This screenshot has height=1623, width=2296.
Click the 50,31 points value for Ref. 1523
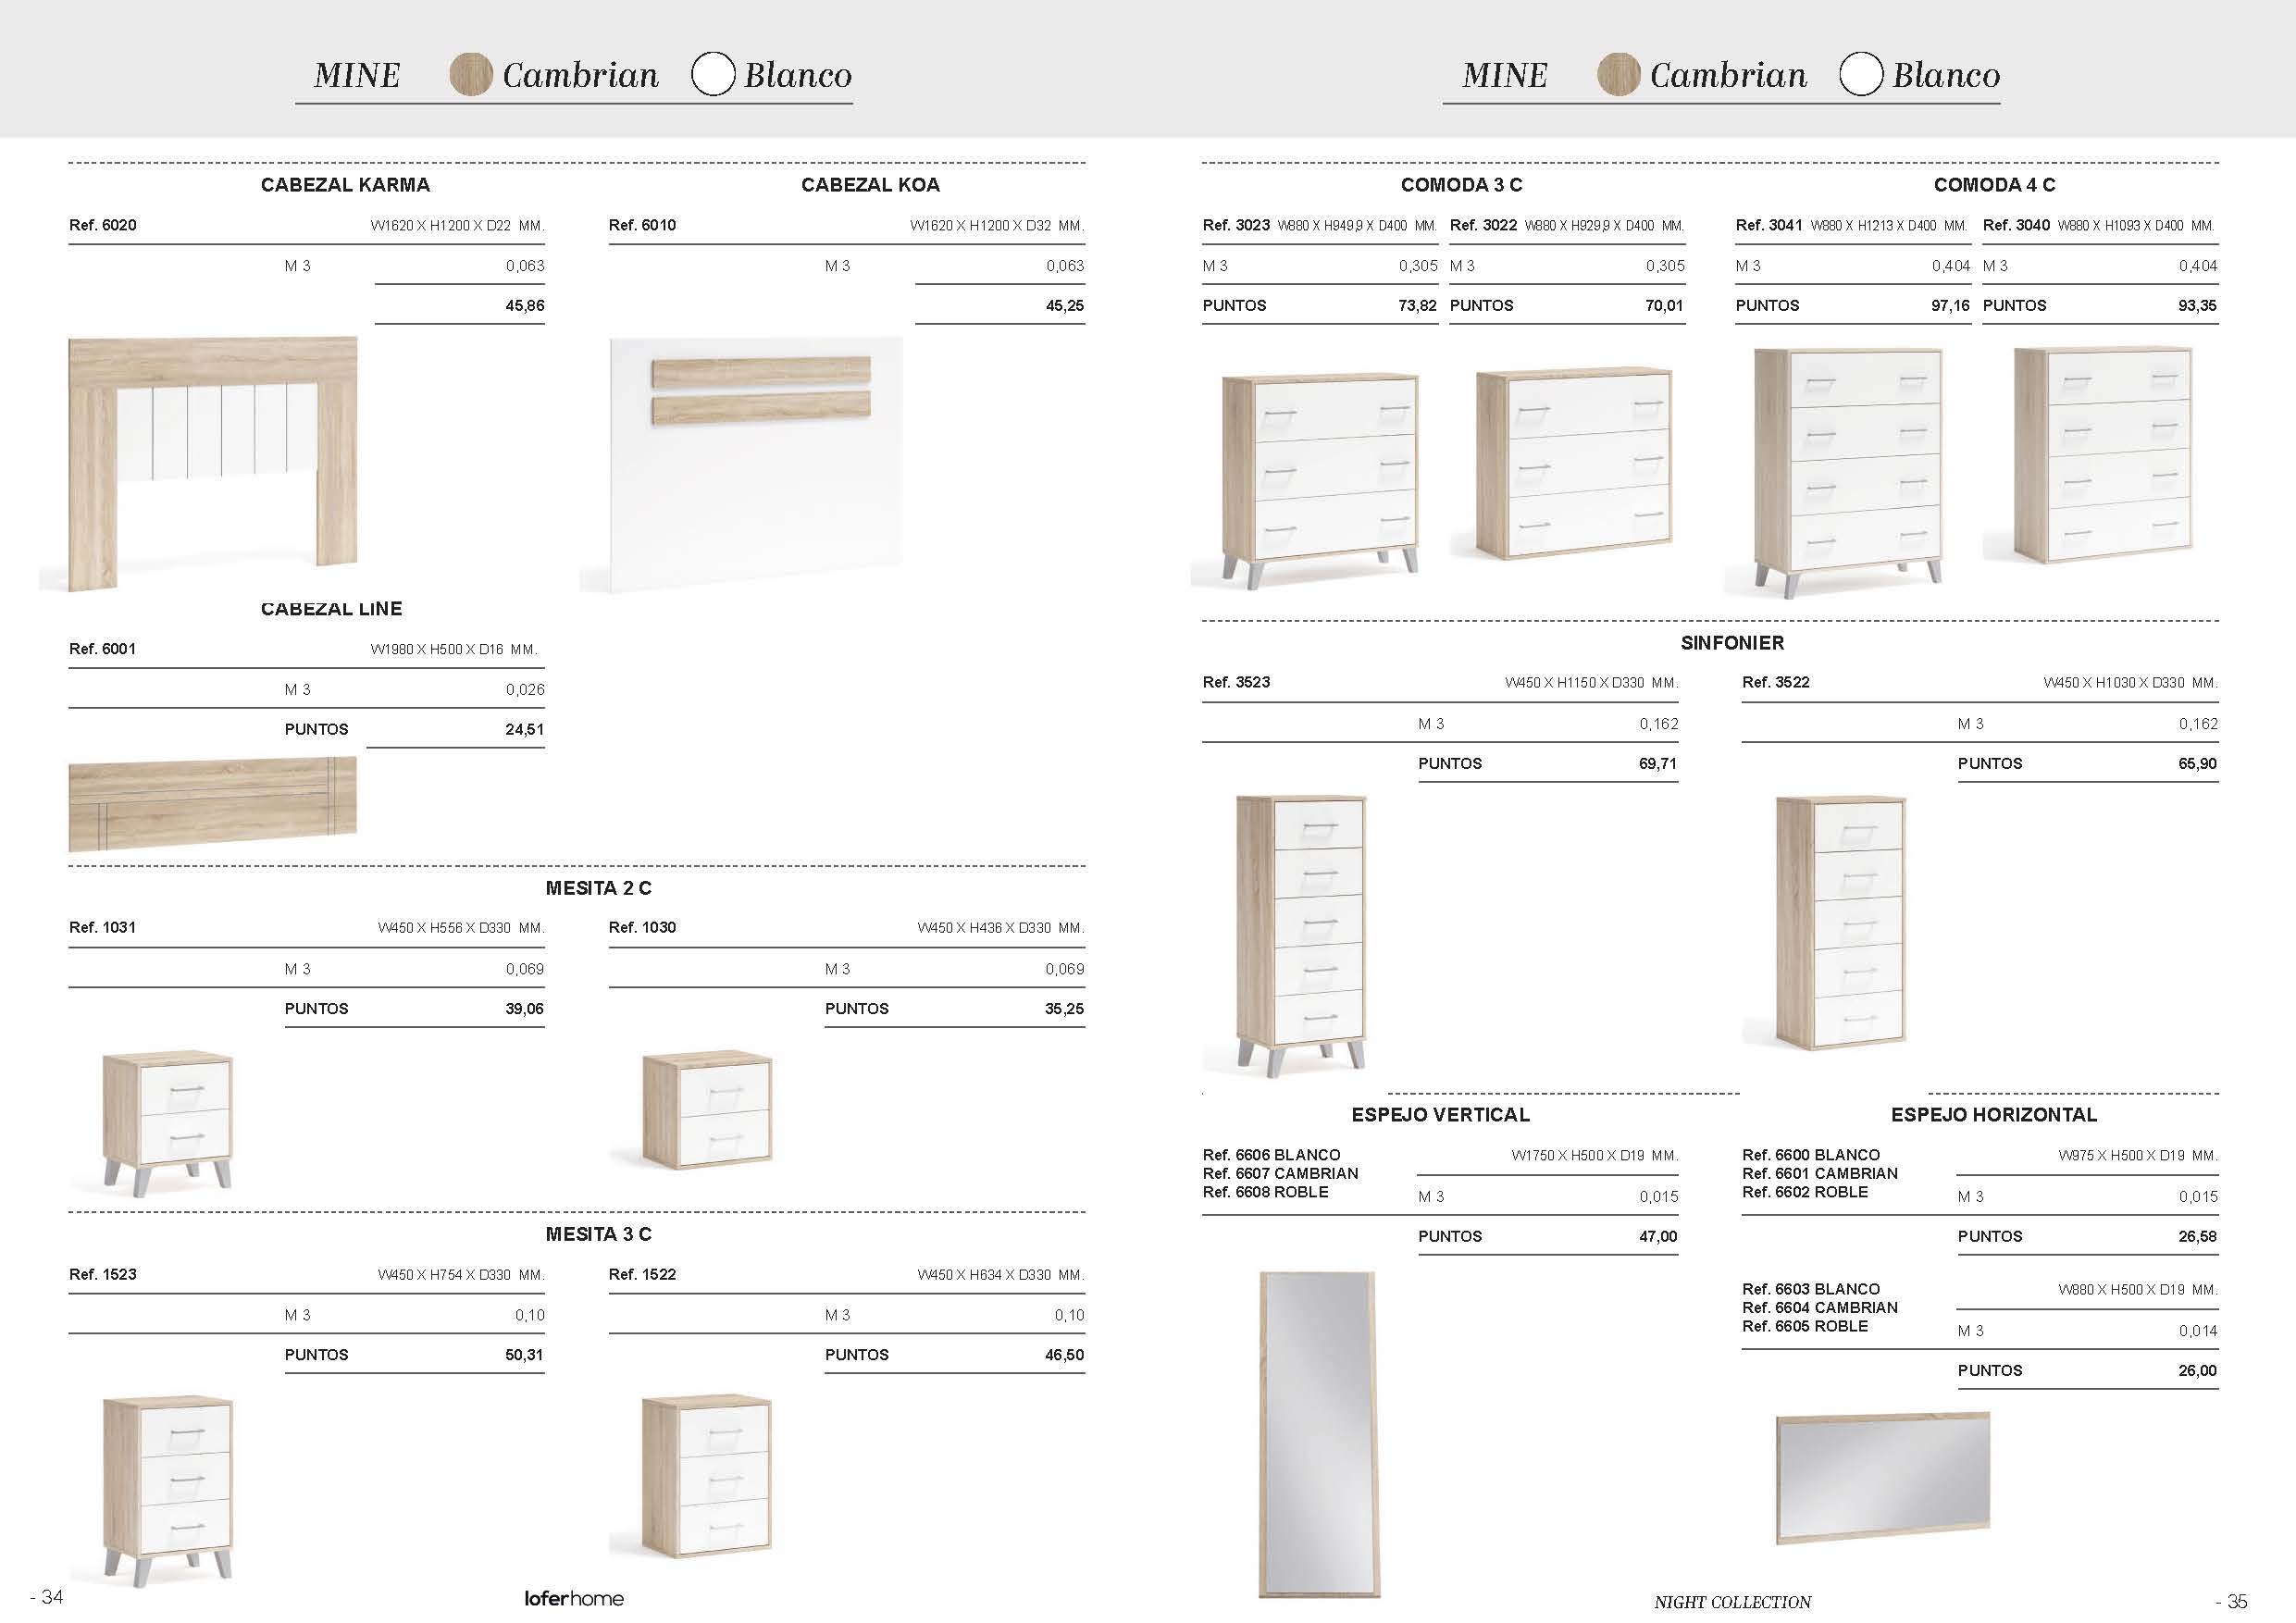click(525, 1355)
